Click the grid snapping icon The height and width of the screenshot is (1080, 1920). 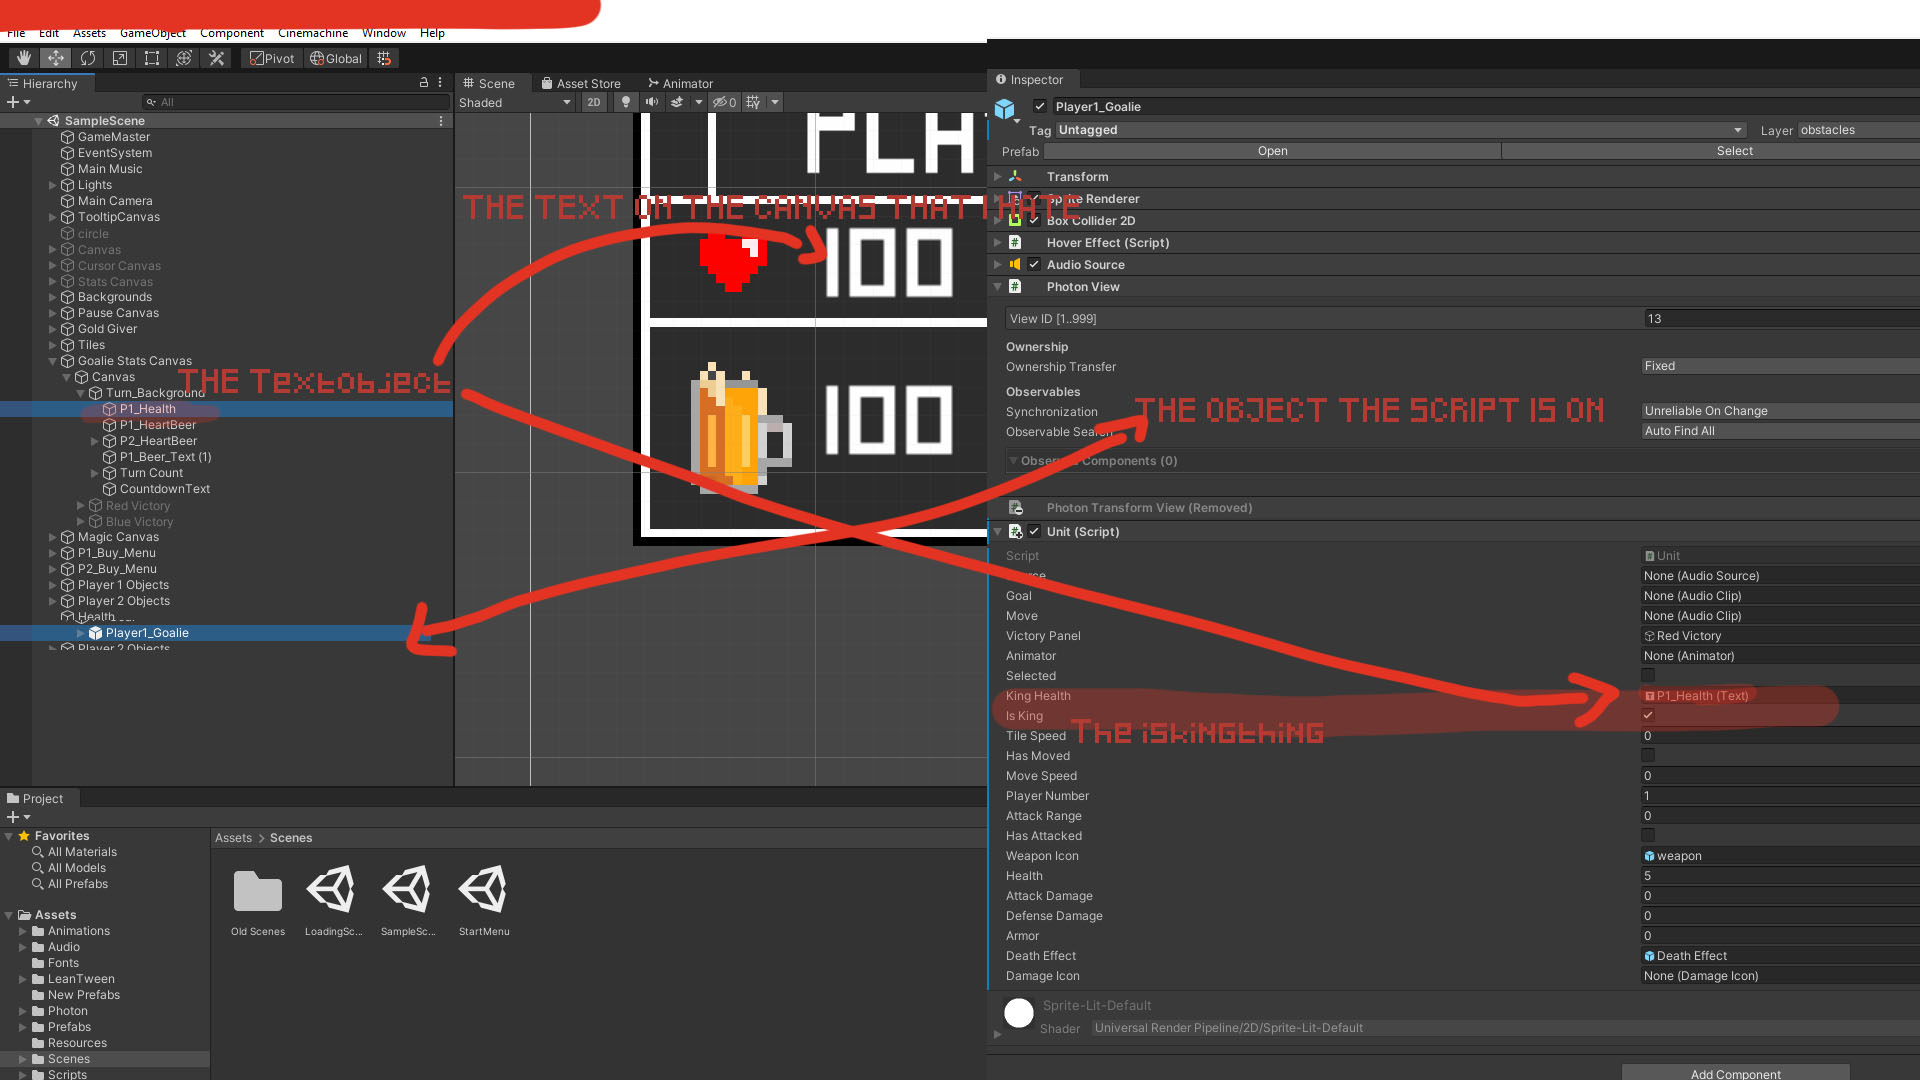coord(383,58)
